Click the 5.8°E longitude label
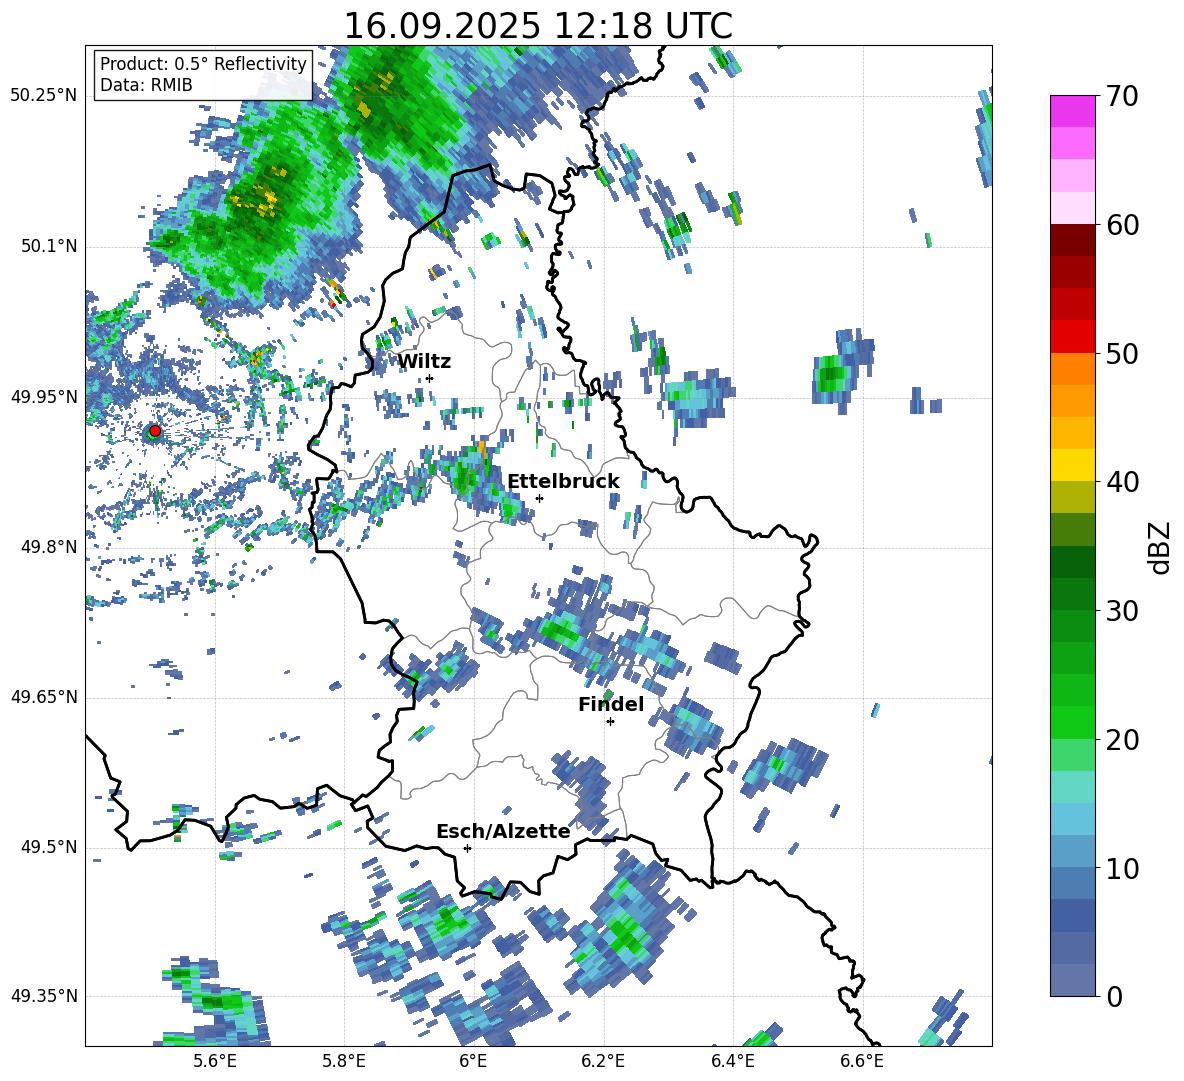 pyautogui.click(x=344, y=1062)
